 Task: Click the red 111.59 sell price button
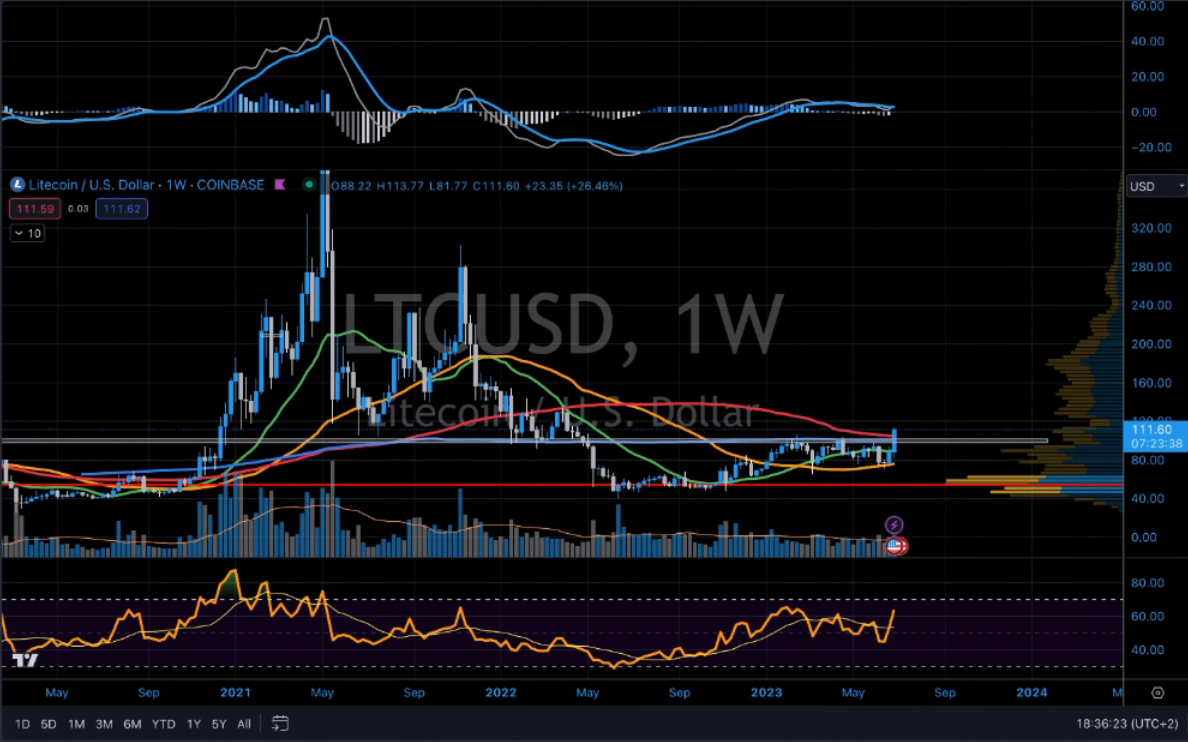click(x=35, y=209)
